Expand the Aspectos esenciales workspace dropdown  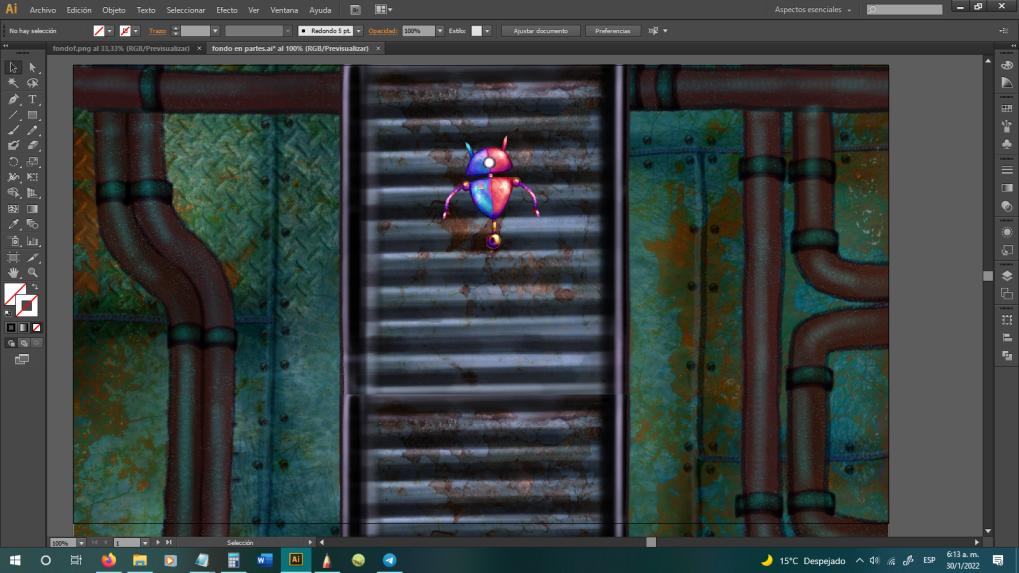tap(812, 10)
